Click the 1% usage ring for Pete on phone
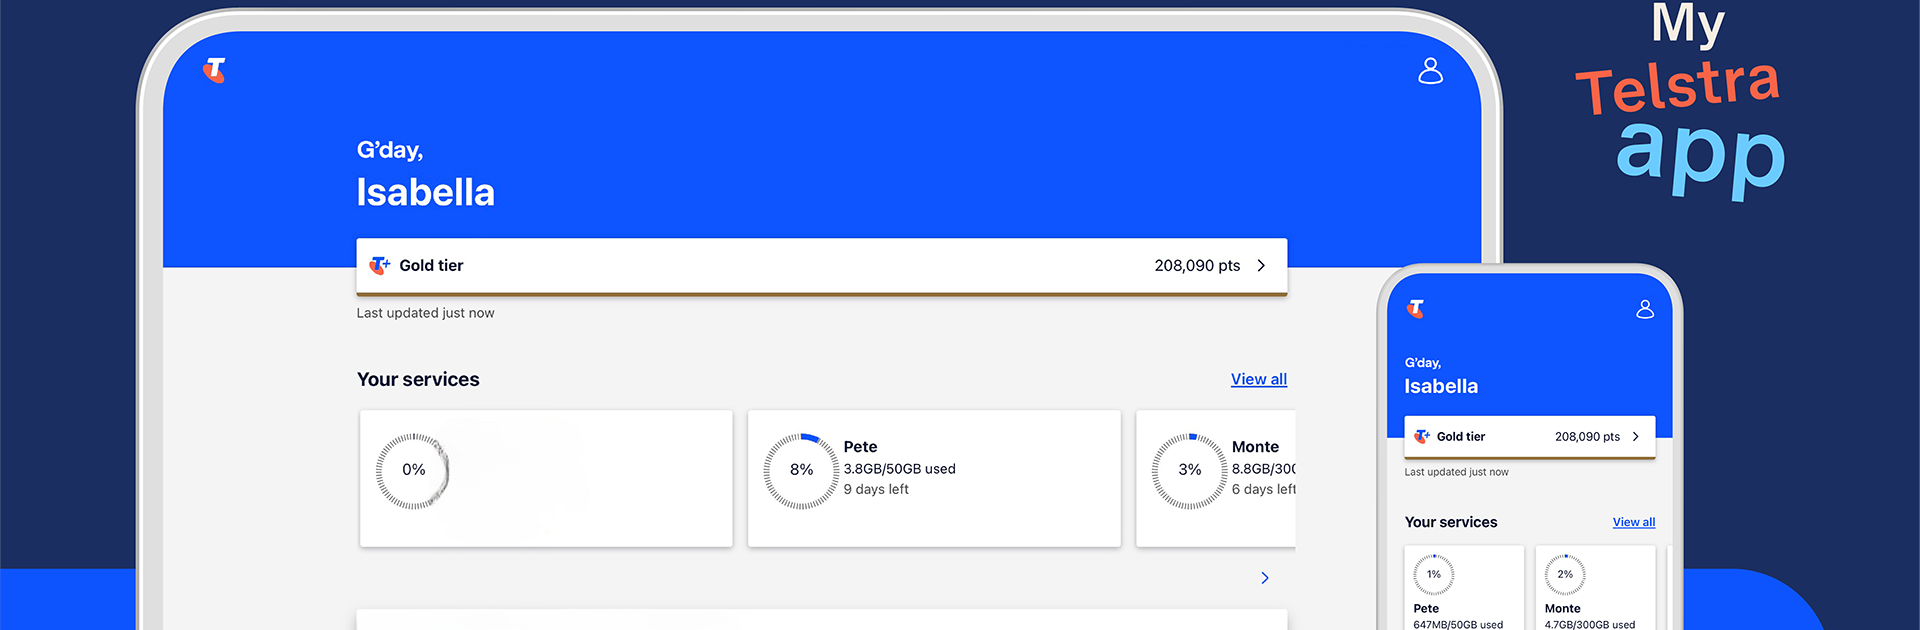This screenshot has height=630, width=1920. (x=1434, y=574)
